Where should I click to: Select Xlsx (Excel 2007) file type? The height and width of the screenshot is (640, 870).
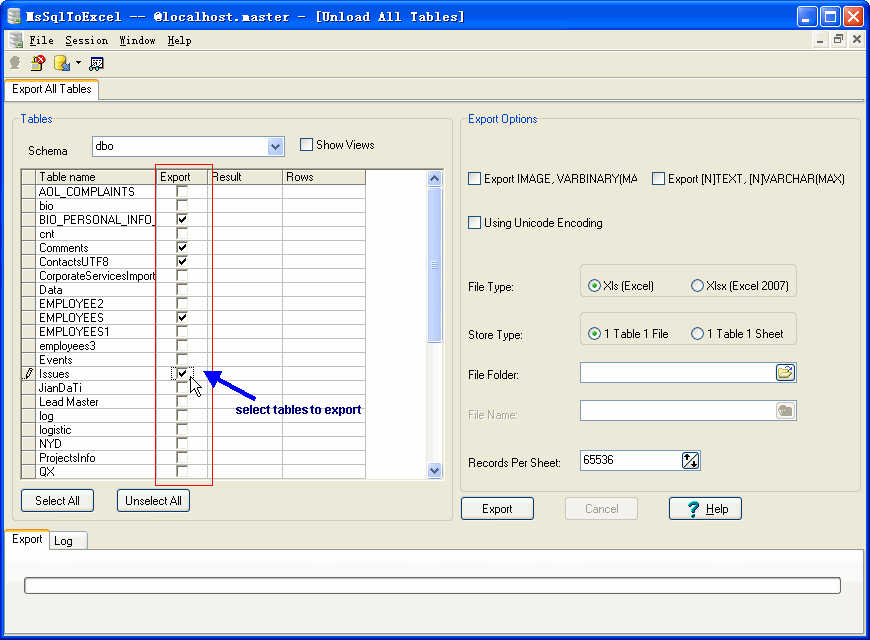[697, 286]
